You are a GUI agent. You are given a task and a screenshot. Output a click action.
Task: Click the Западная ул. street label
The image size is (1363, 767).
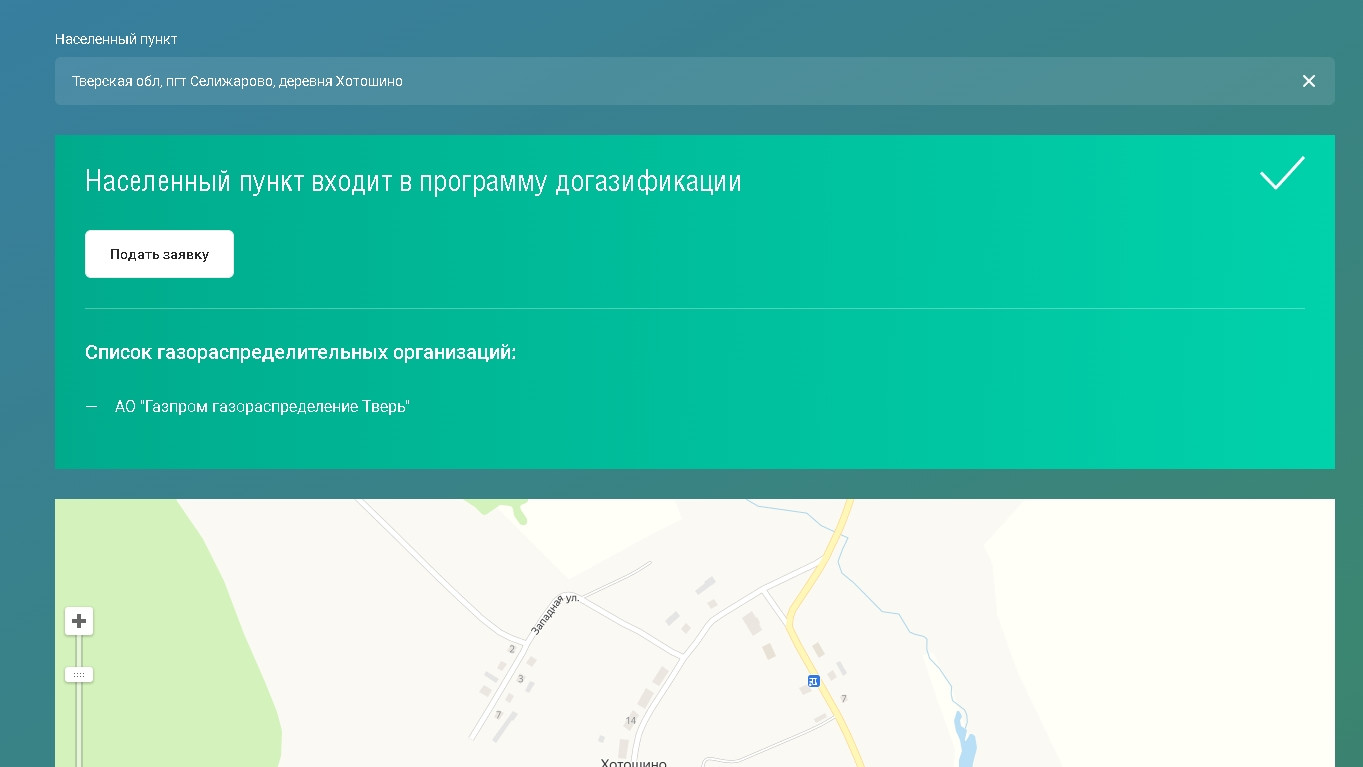tap(555, 614)
